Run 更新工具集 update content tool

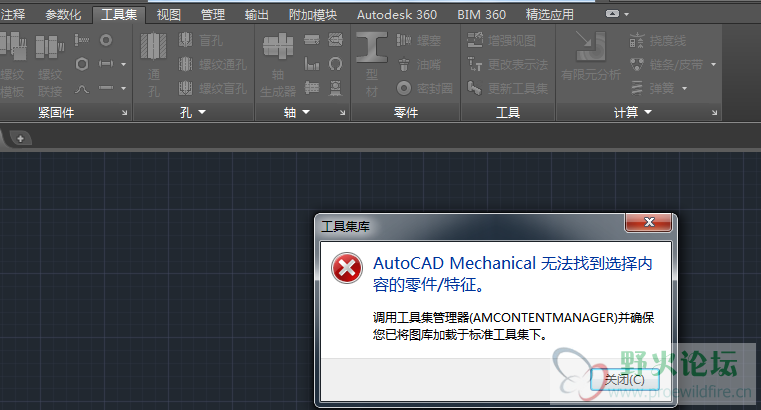(507, 88)
